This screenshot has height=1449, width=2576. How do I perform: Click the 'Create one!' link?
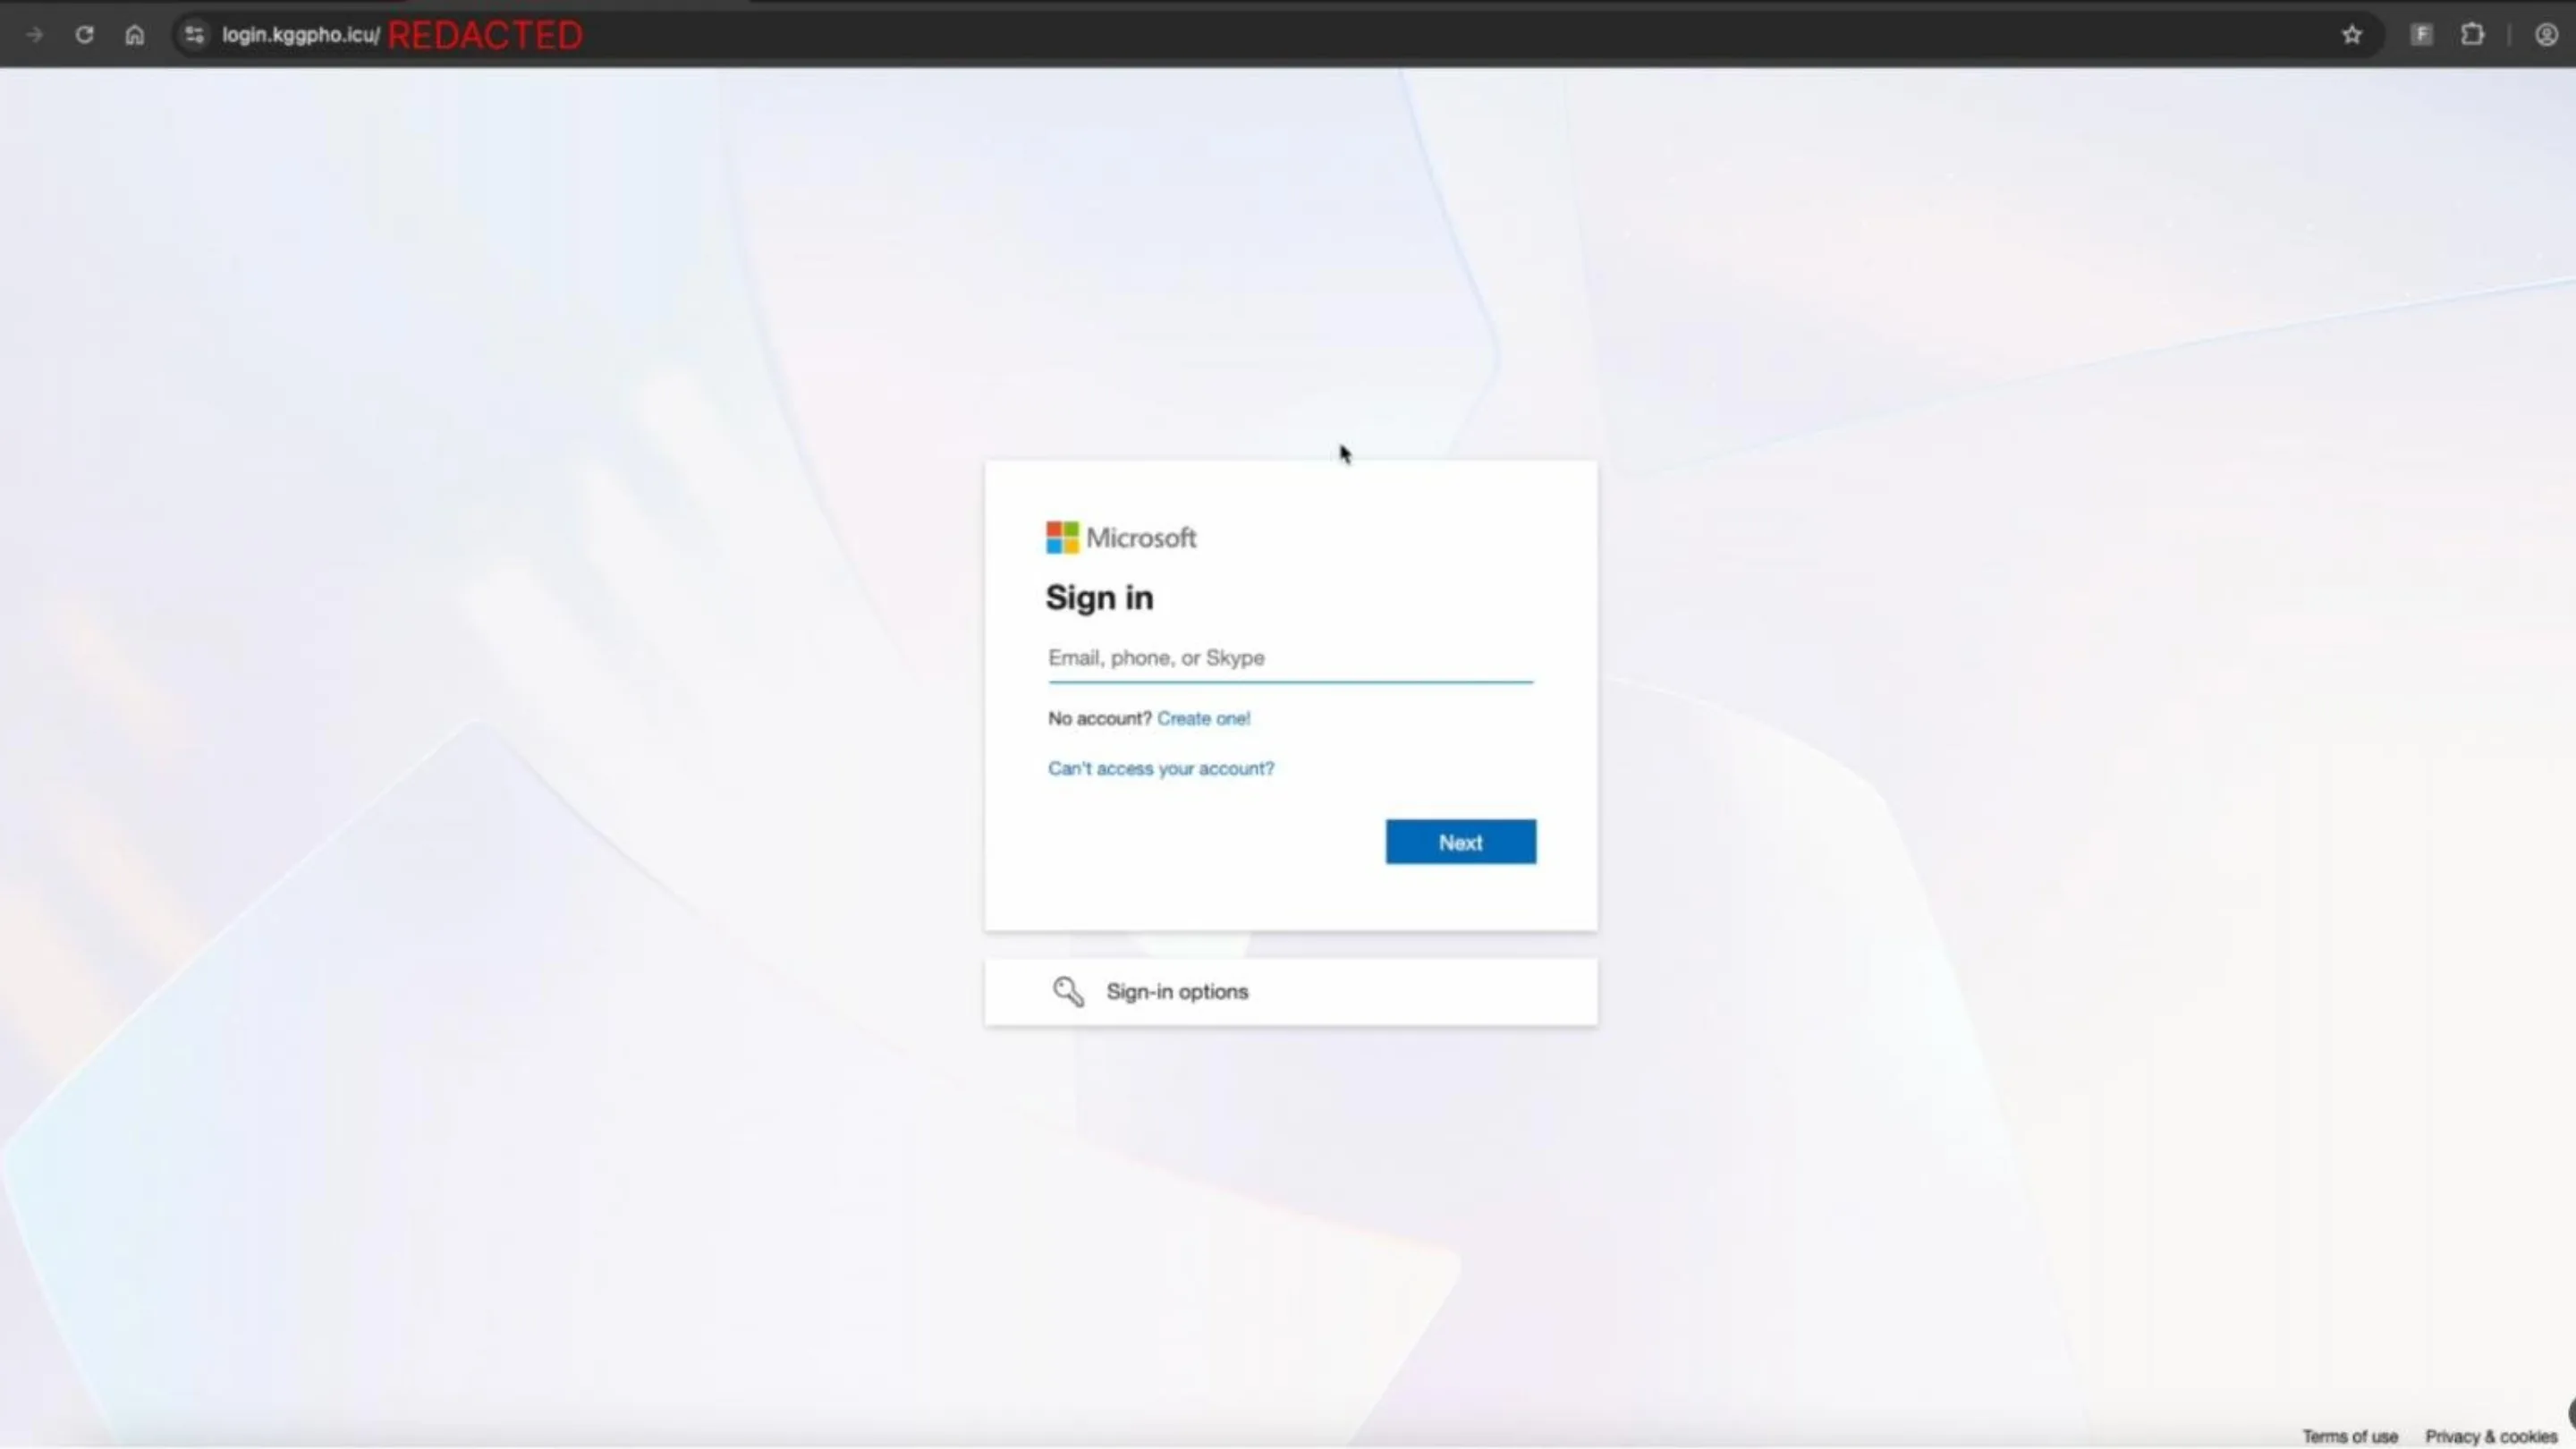1203,718
